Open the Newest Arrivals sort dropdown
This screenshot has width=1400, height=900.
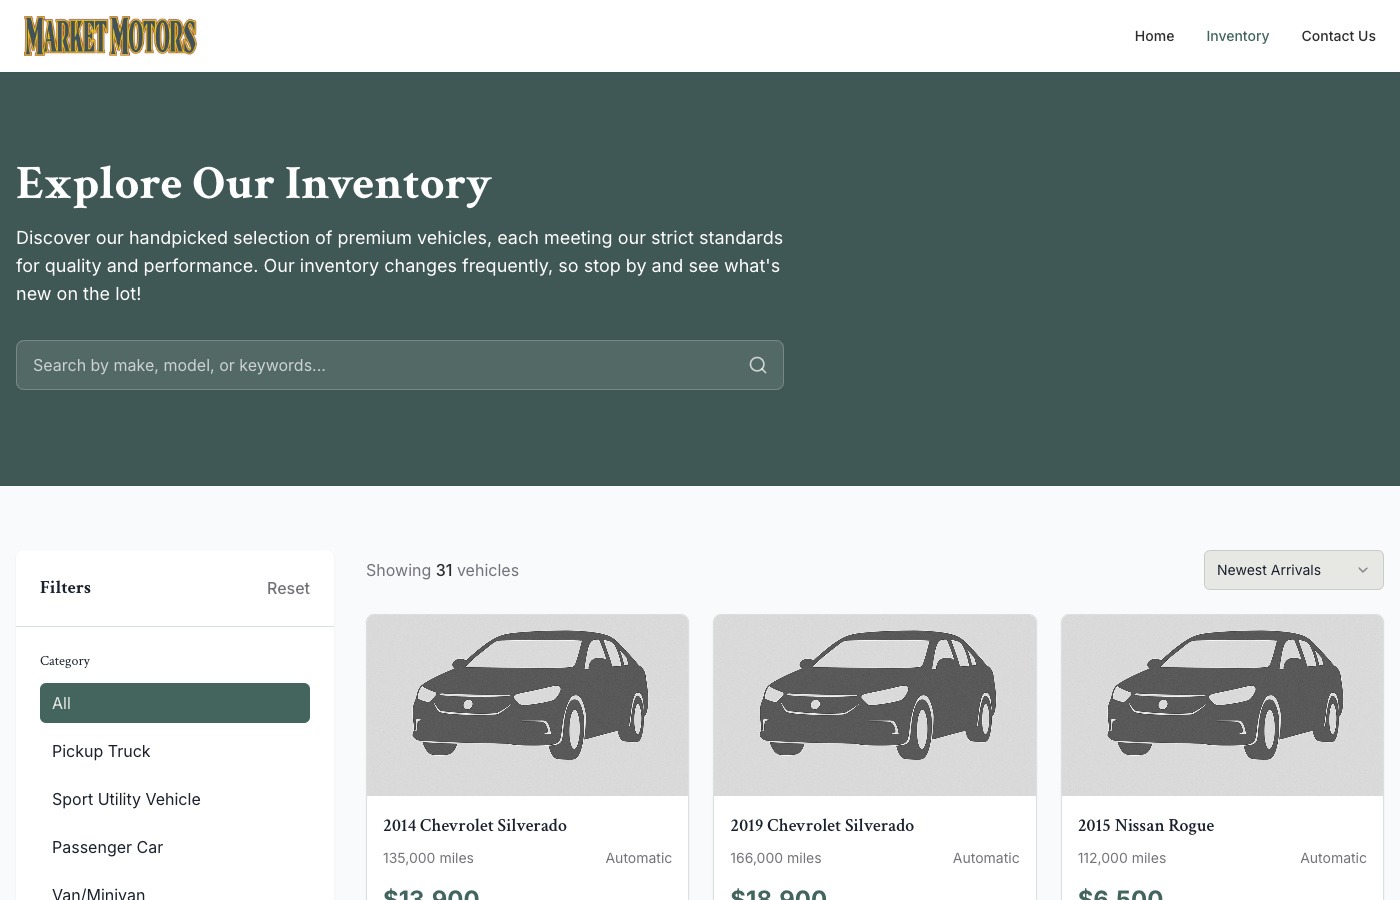[1293, 570]
